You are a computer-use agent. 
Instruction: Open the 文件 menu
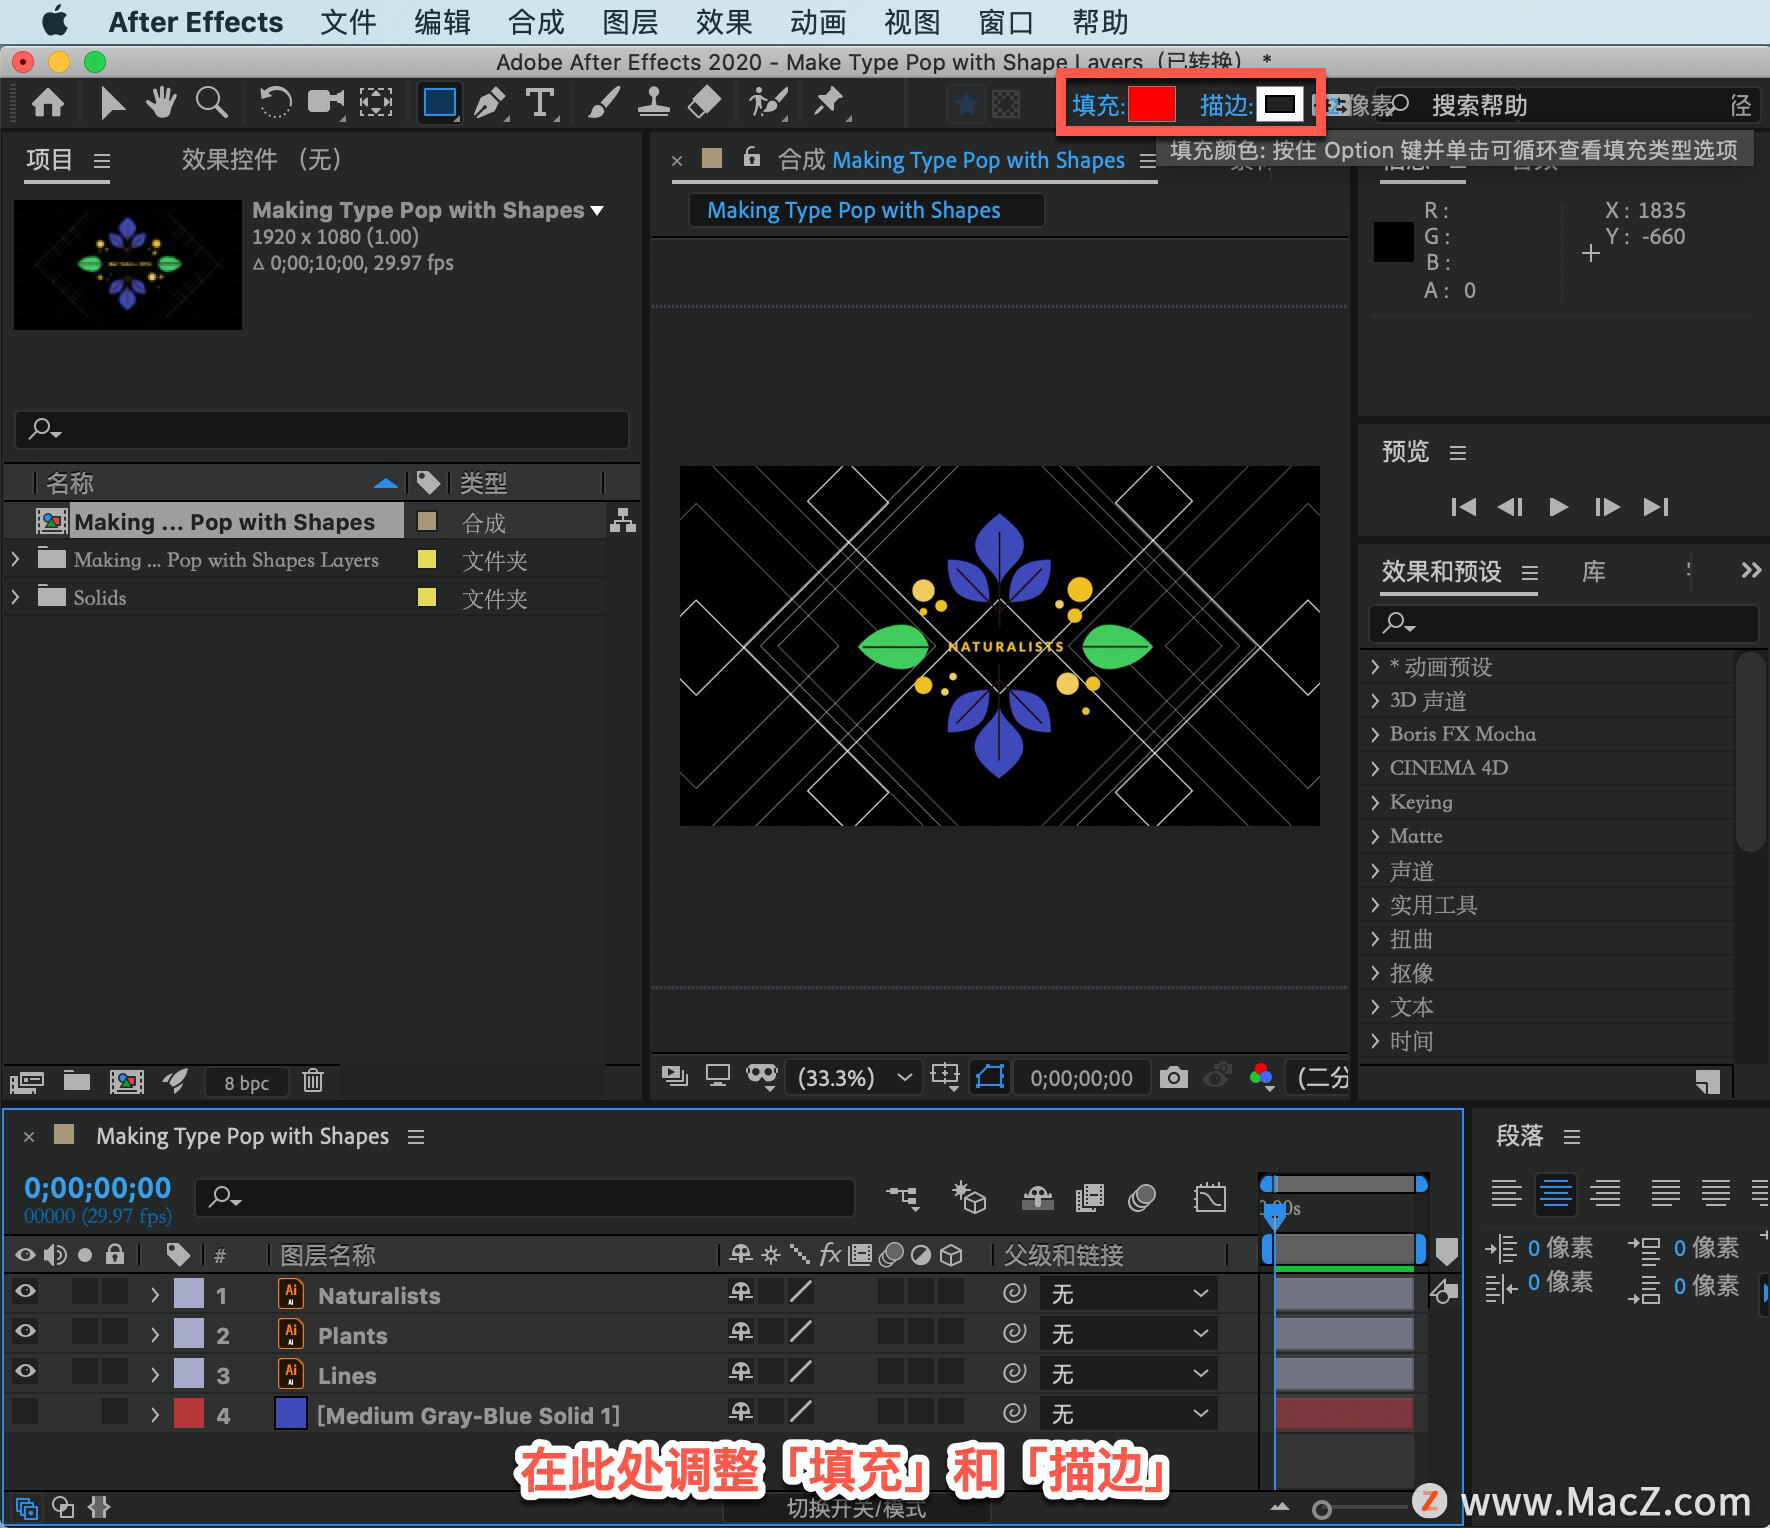pyautogui.click(x=348, y=21)
